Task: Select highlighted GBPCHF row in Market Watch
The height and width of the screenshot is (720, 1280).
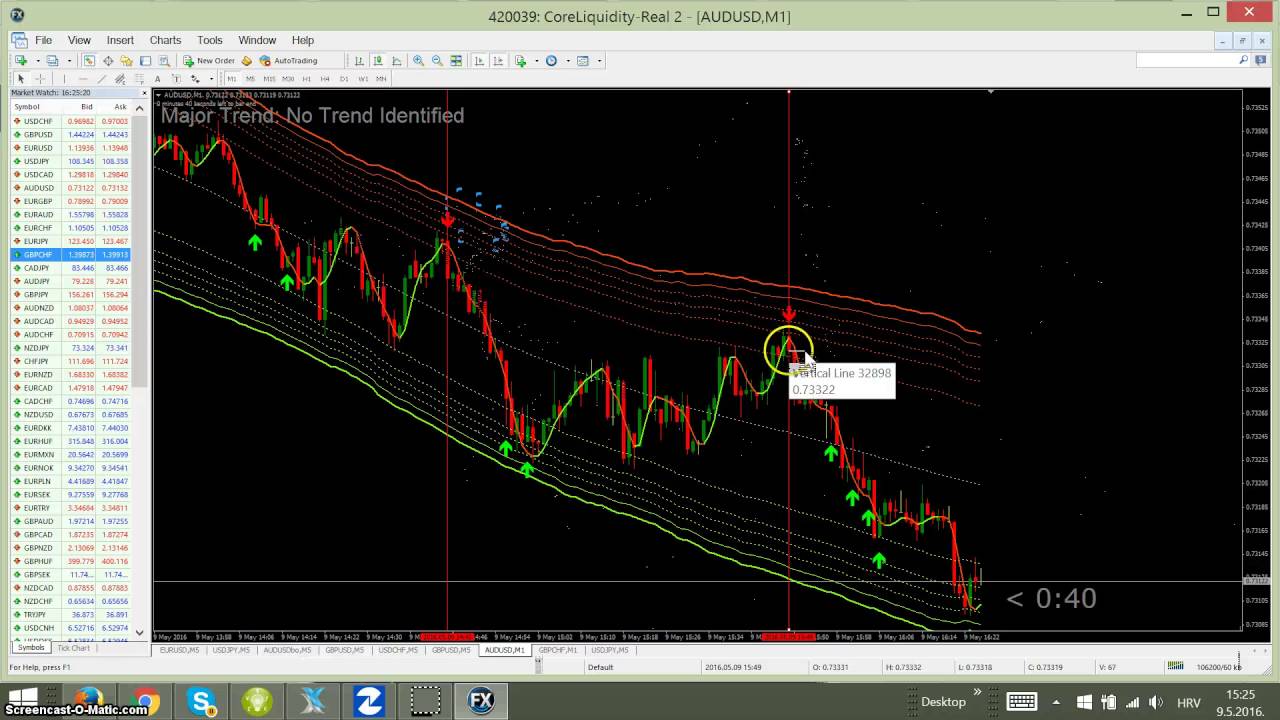Action: [70, 255]
